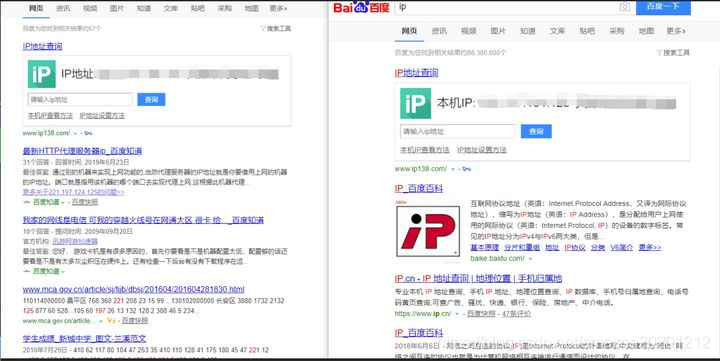Open camera image search in Baidu search box
720x361 pixels.
pyautogui.click(x=624, y=7)
